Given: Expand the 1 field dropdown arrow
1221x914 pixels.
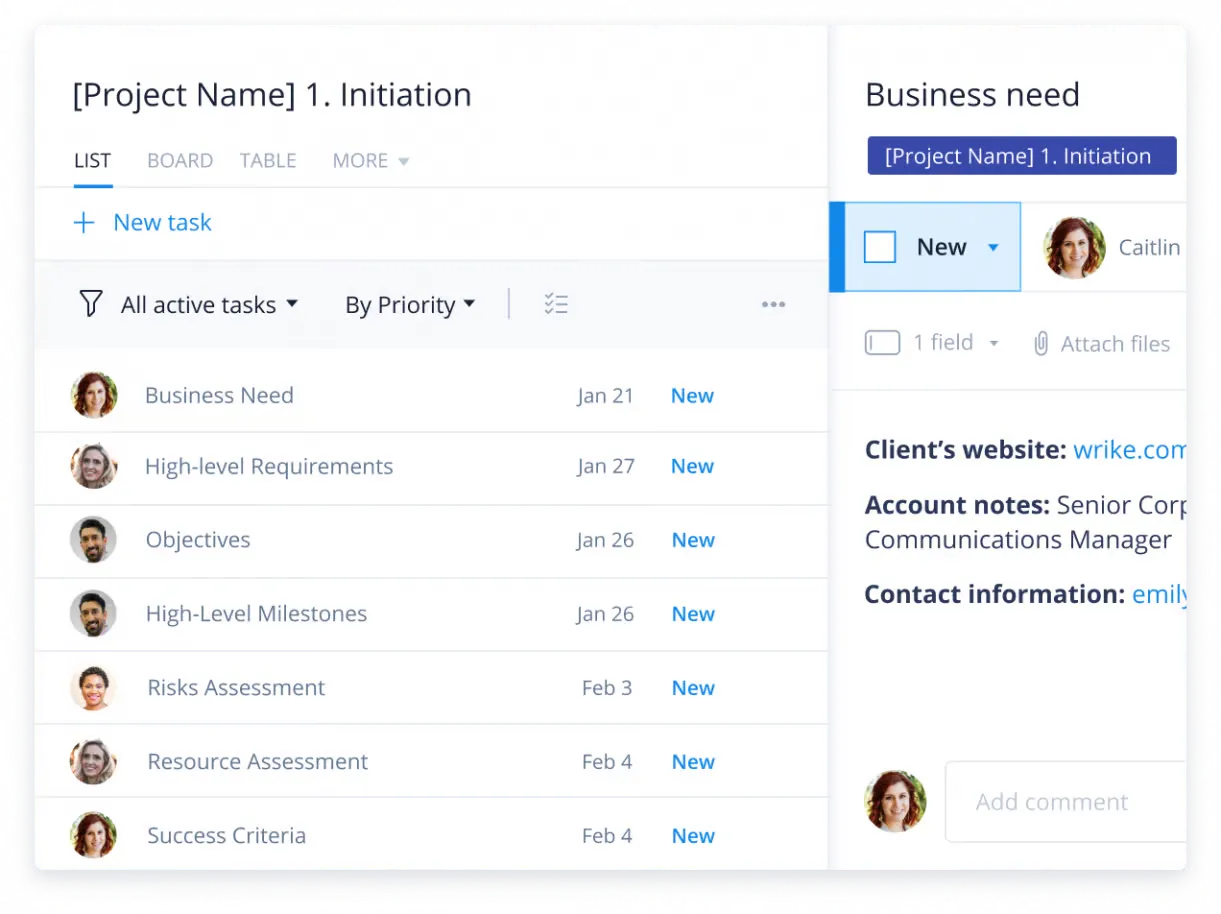Looking at the screenshot, I should point(994,343).
